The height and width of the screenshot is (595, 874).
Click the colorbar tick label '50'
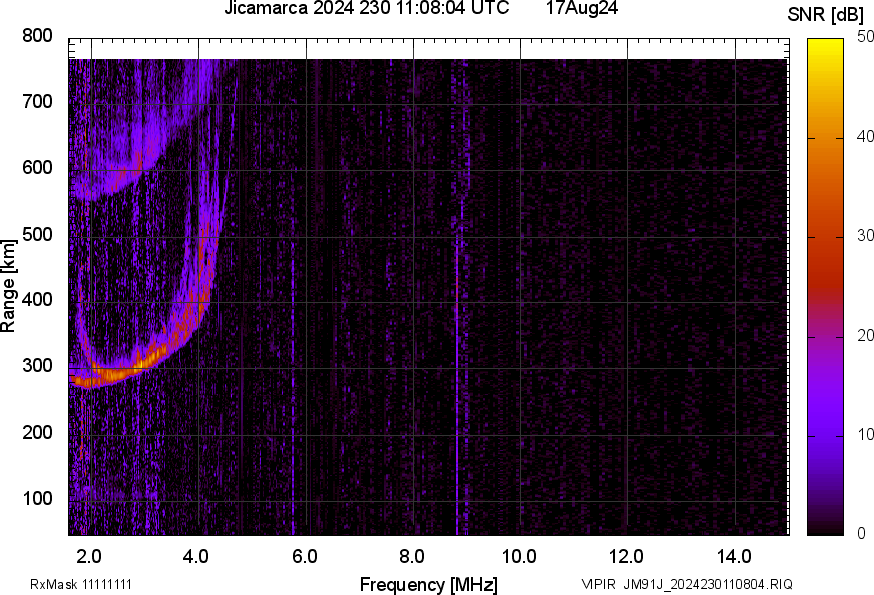tap(865, 36)
